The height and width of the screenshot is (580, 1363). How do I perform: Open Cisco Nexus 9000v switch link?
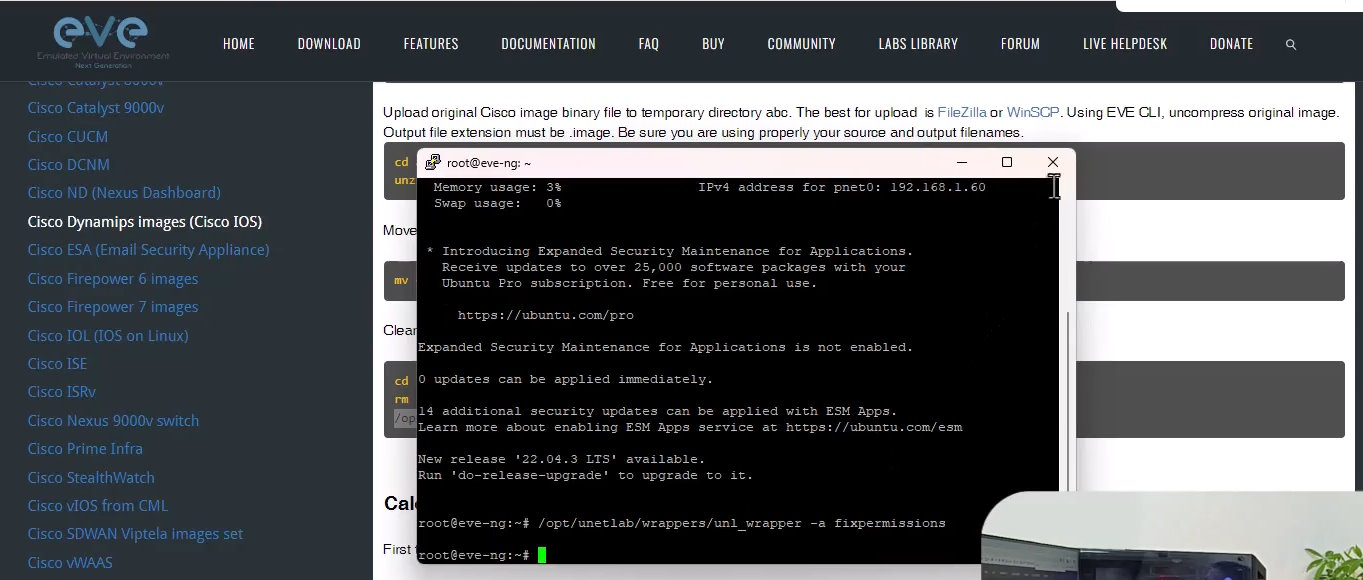click(x=113, y=420)
